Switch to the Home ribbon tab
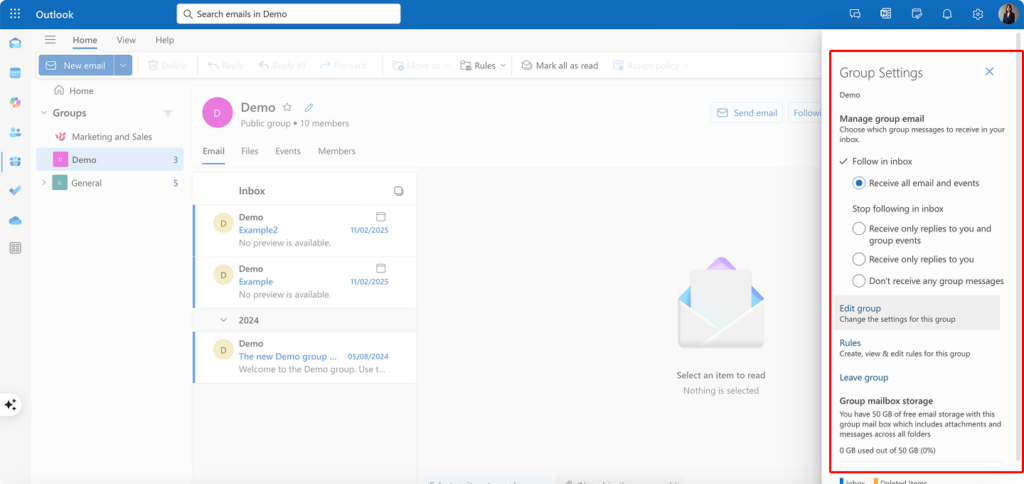 [x=85, y=40]
